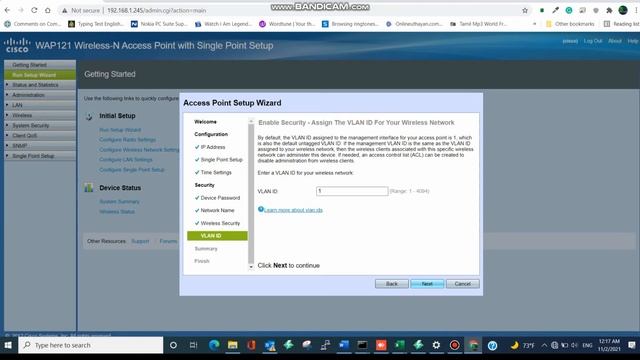Image resolution: width=640 pixels, height=360 pixels.
Task: Click the wizard steps scrollbar down arrow
Action: (x=251, y=267)
